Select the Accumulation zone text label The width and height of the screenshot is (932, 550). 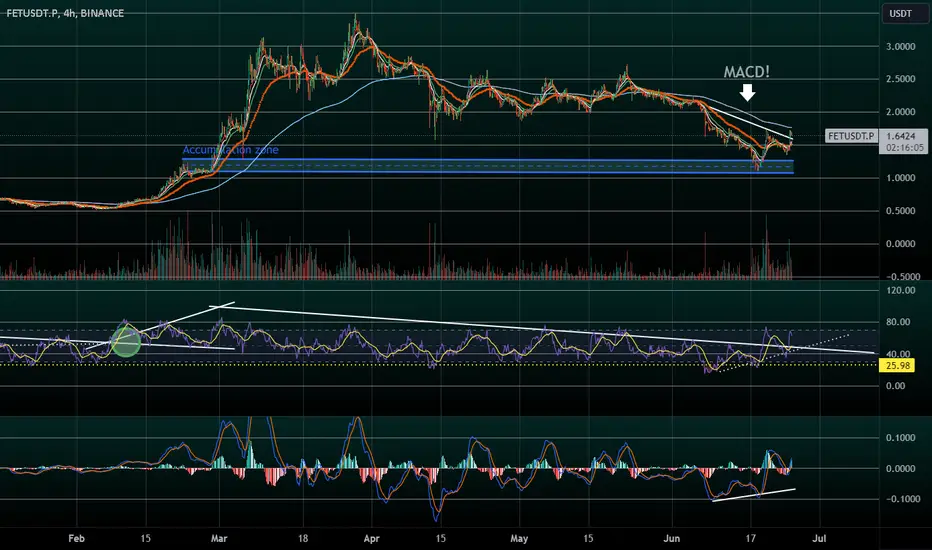(231, 150)
